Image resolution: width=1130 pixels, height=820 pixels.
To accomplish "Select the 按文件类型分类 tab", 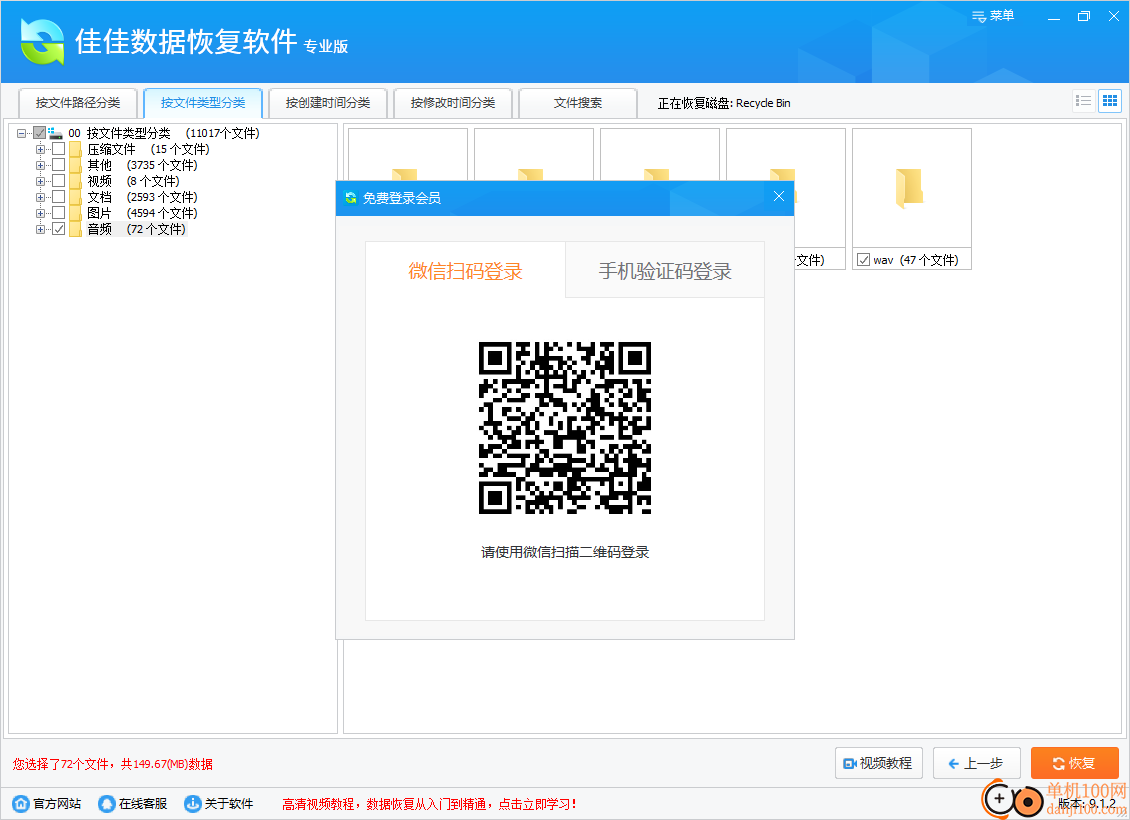I will (203, 103).
